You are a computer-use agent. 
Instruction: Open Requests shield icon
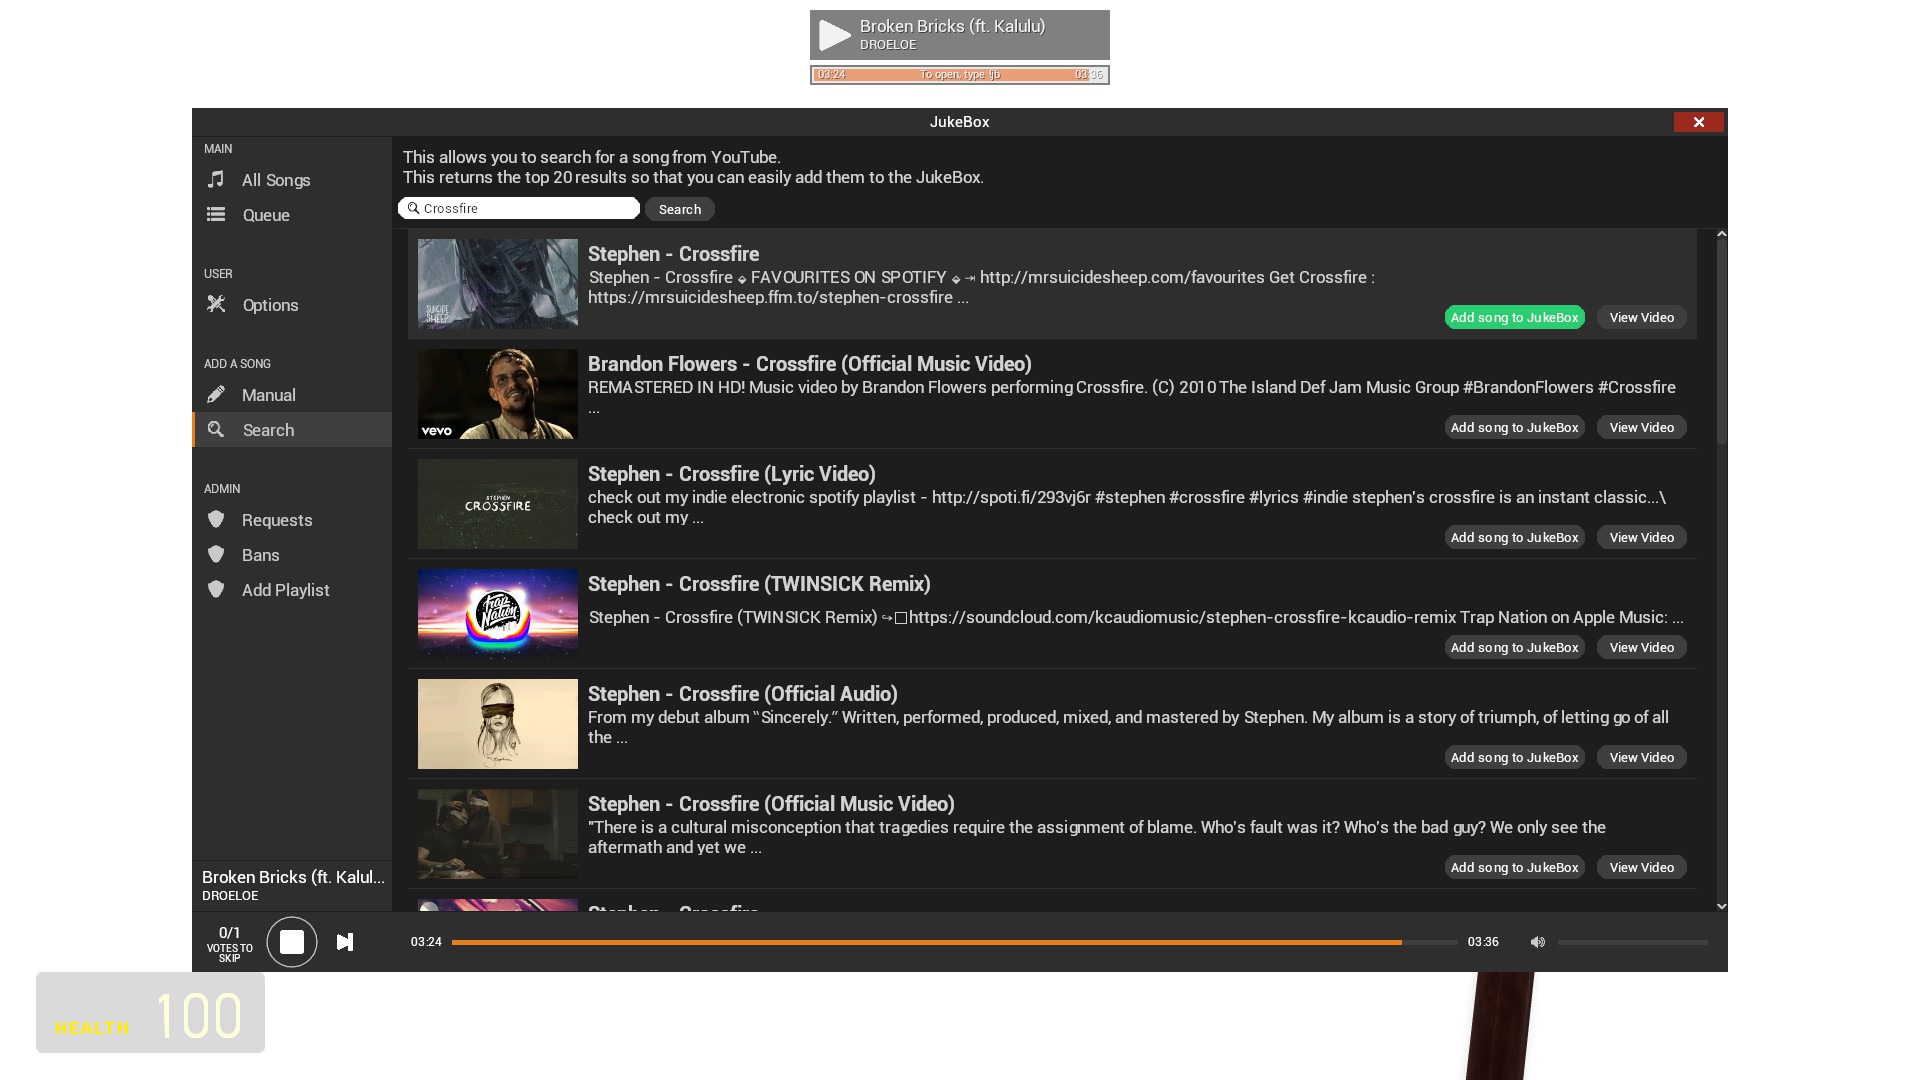tap(215, 519)
